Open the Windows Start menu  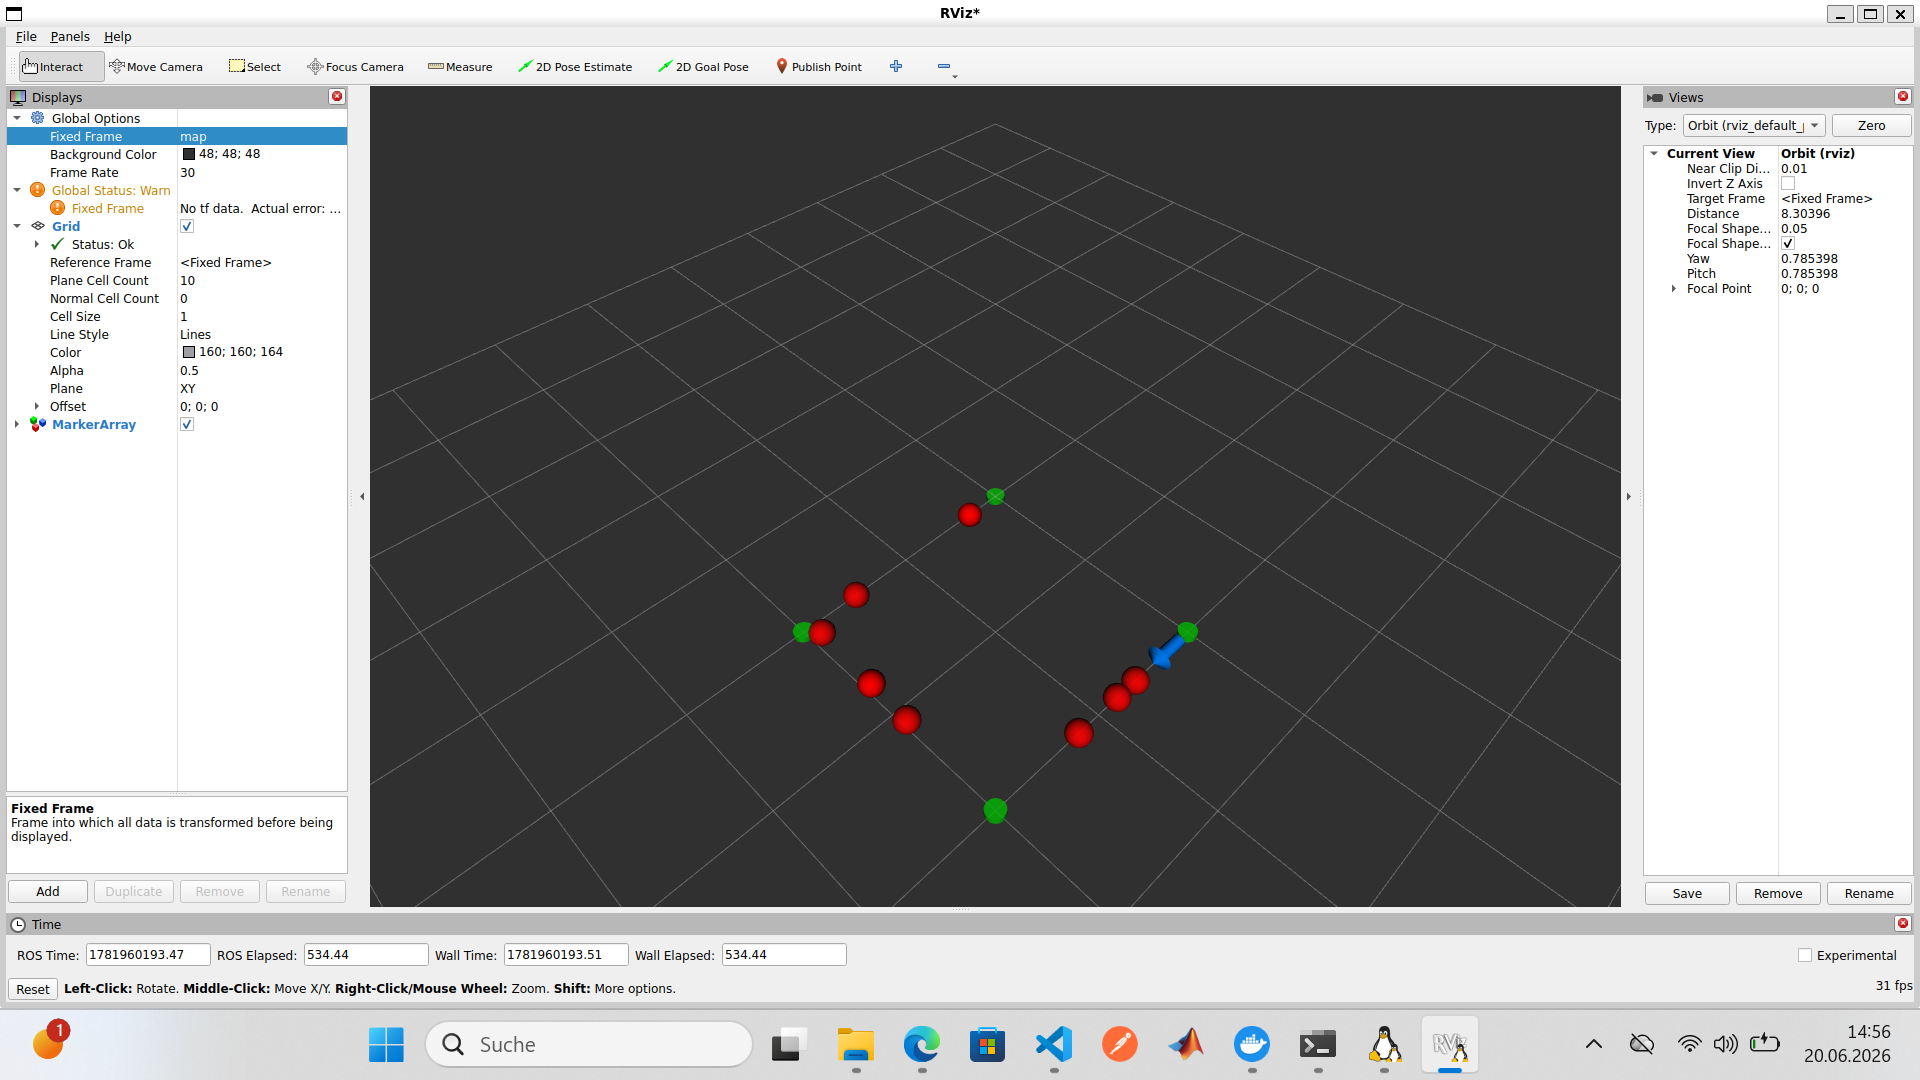(x=386, y=1045)
